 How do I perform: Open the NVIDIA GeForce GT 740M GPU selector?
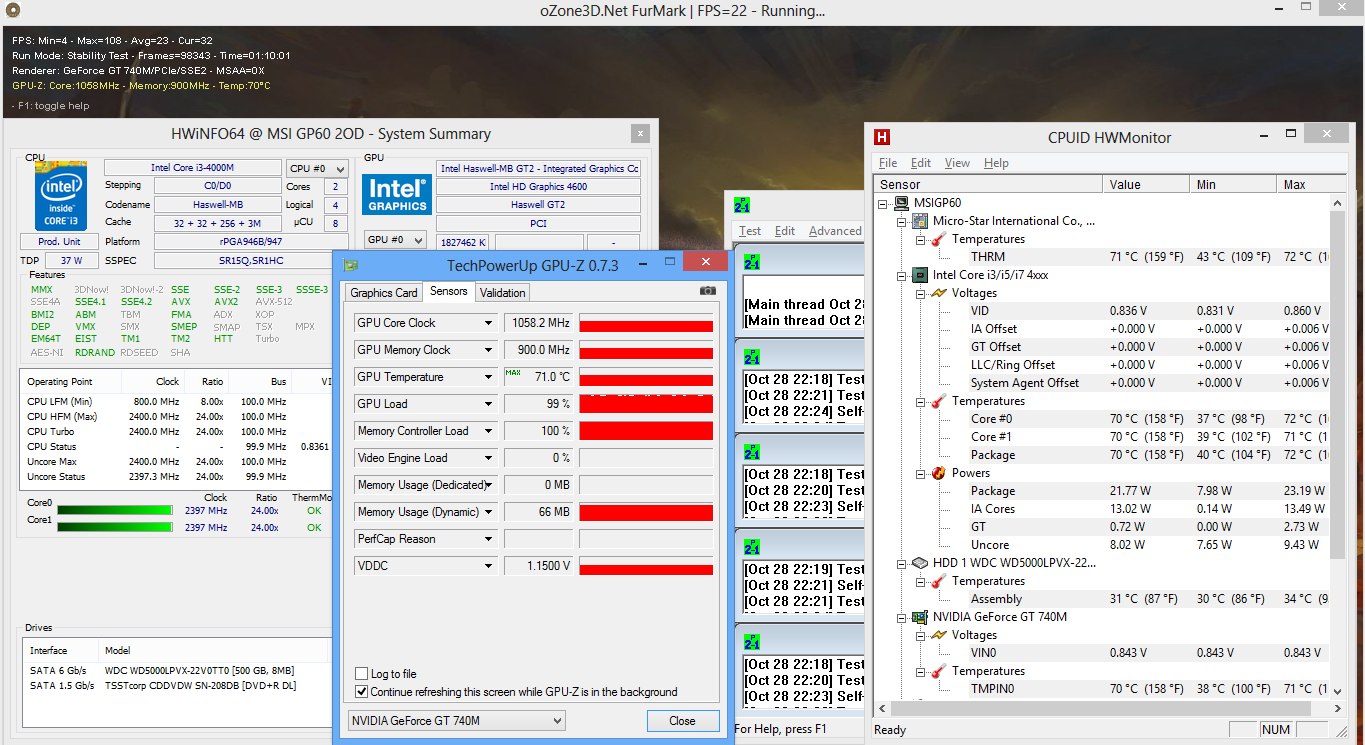pyautogui.click(x=457, y=720)
